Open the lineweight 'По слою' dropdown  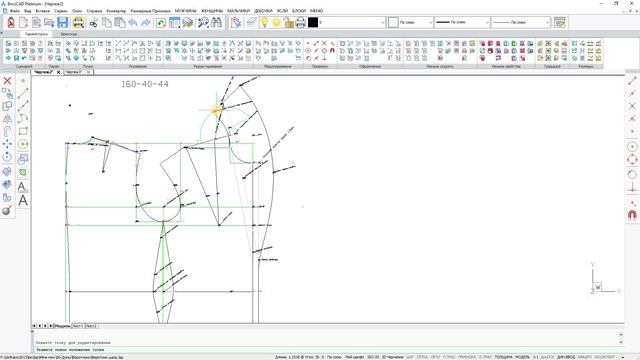tap(462, 22)
